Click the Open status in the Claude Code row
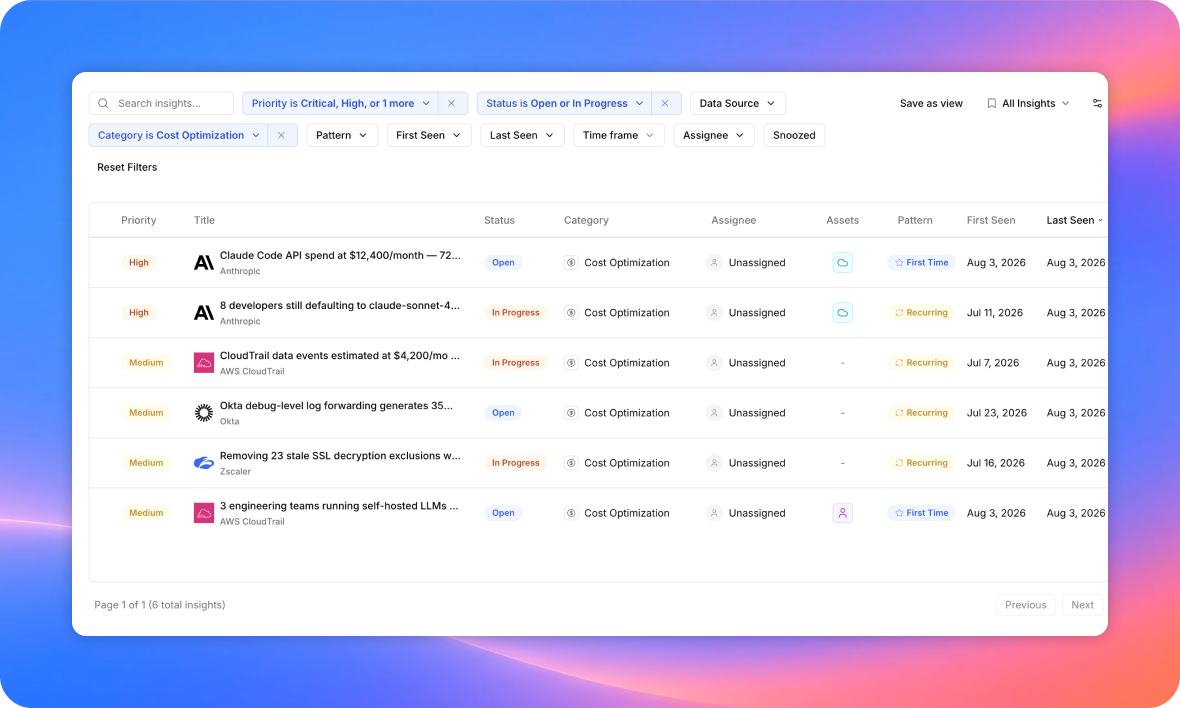Image resolution: width=1180 pixels, height=708 pixels. (503, 263)
